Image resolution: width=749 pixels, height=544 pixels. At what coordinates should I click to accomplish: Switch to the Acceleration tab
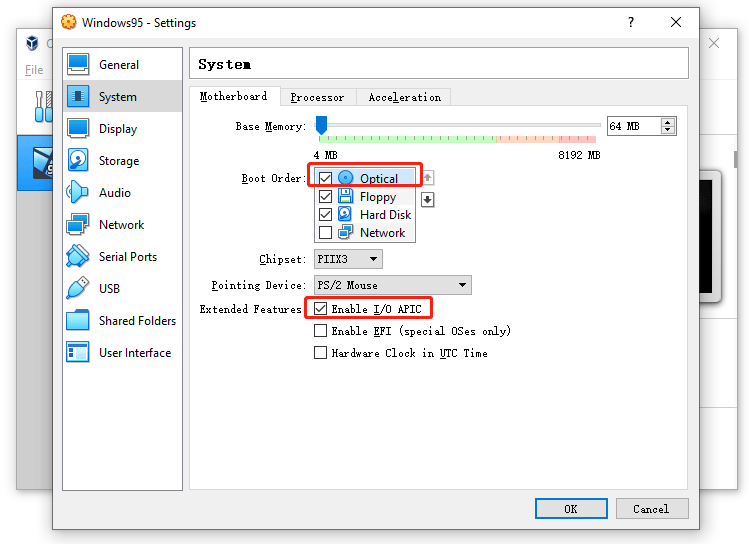(405, 97)
